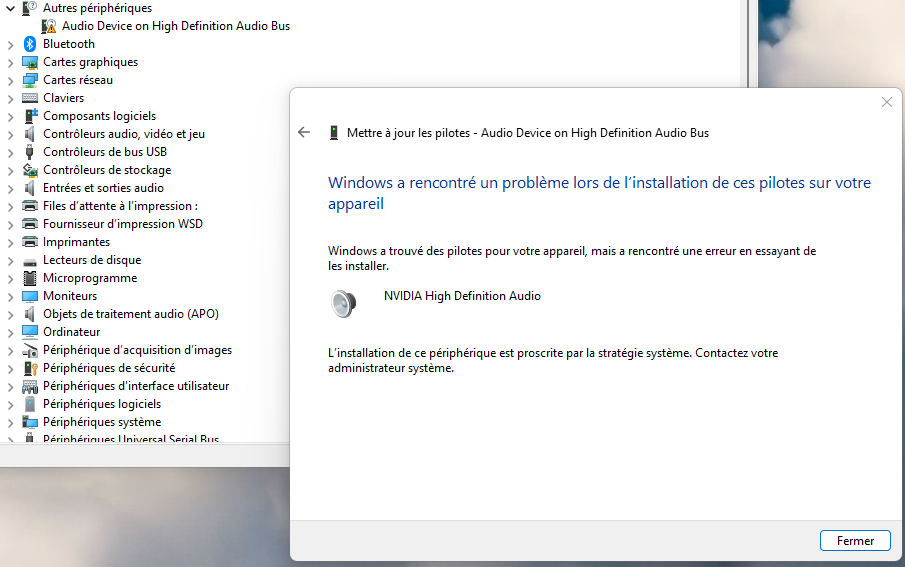The width and height of the screenshot is (905, 567).
Task: Click the Bluetooth category icon
Action: pos(30,44)
